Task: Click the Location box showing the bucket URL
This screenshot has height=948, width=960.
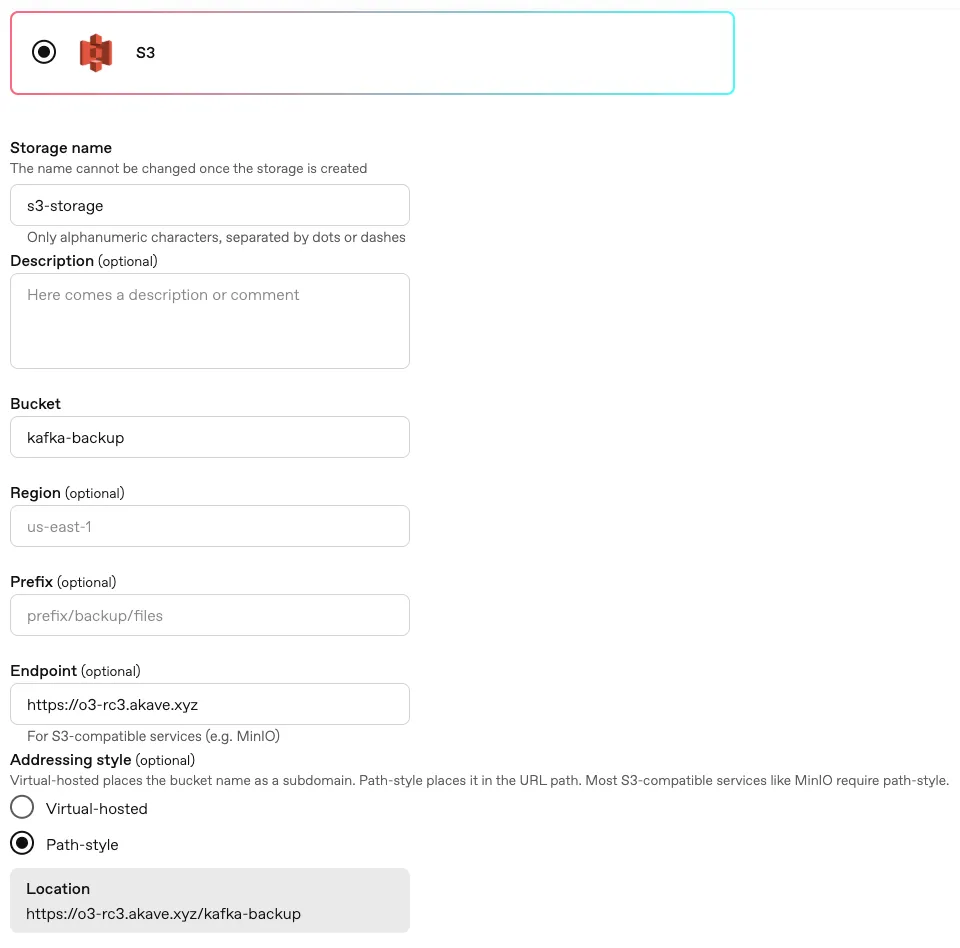Action: [209, 900]
